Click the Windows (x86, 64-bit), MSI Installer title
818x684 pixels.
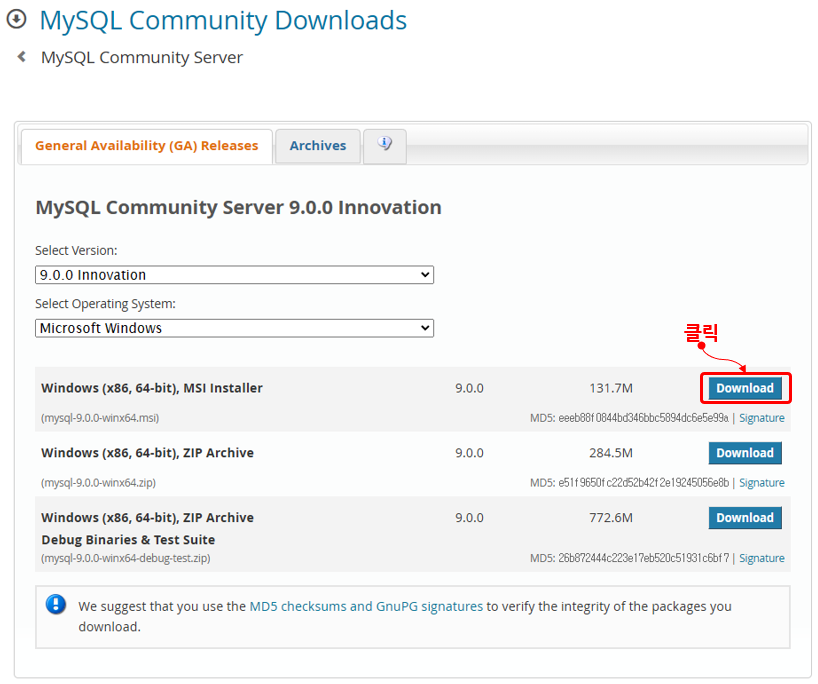tap(152, 388)
